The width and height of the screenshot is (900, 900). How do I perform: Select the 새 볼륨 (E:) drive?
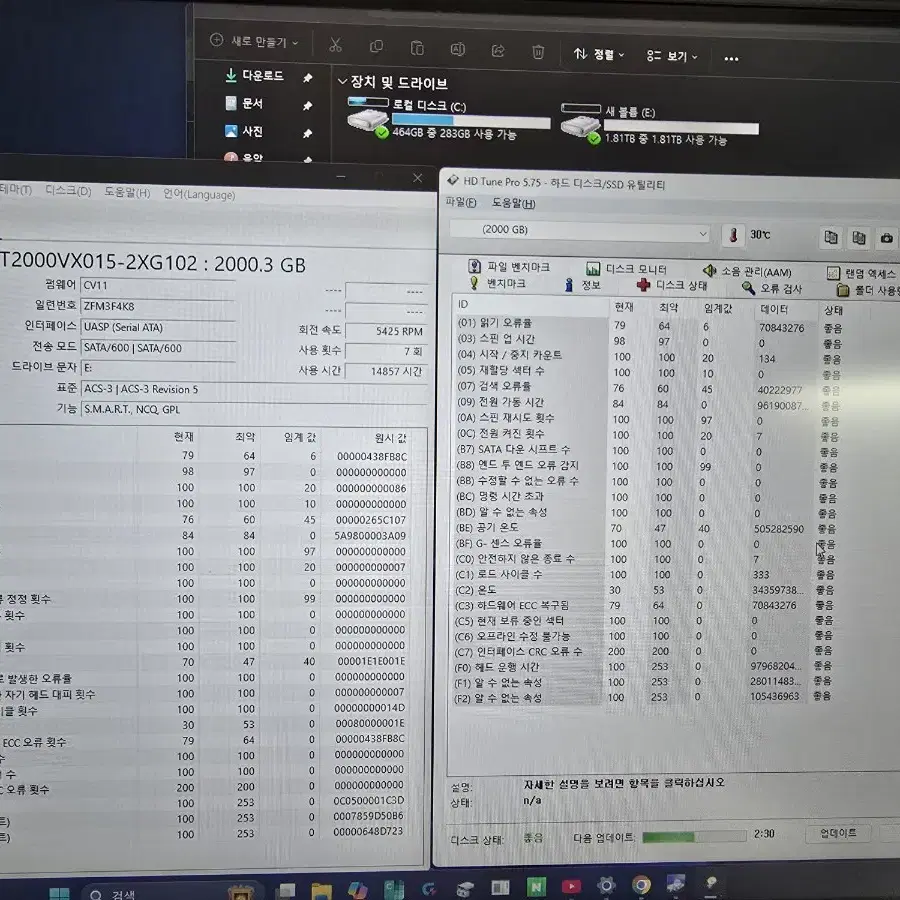coord(660,125)
